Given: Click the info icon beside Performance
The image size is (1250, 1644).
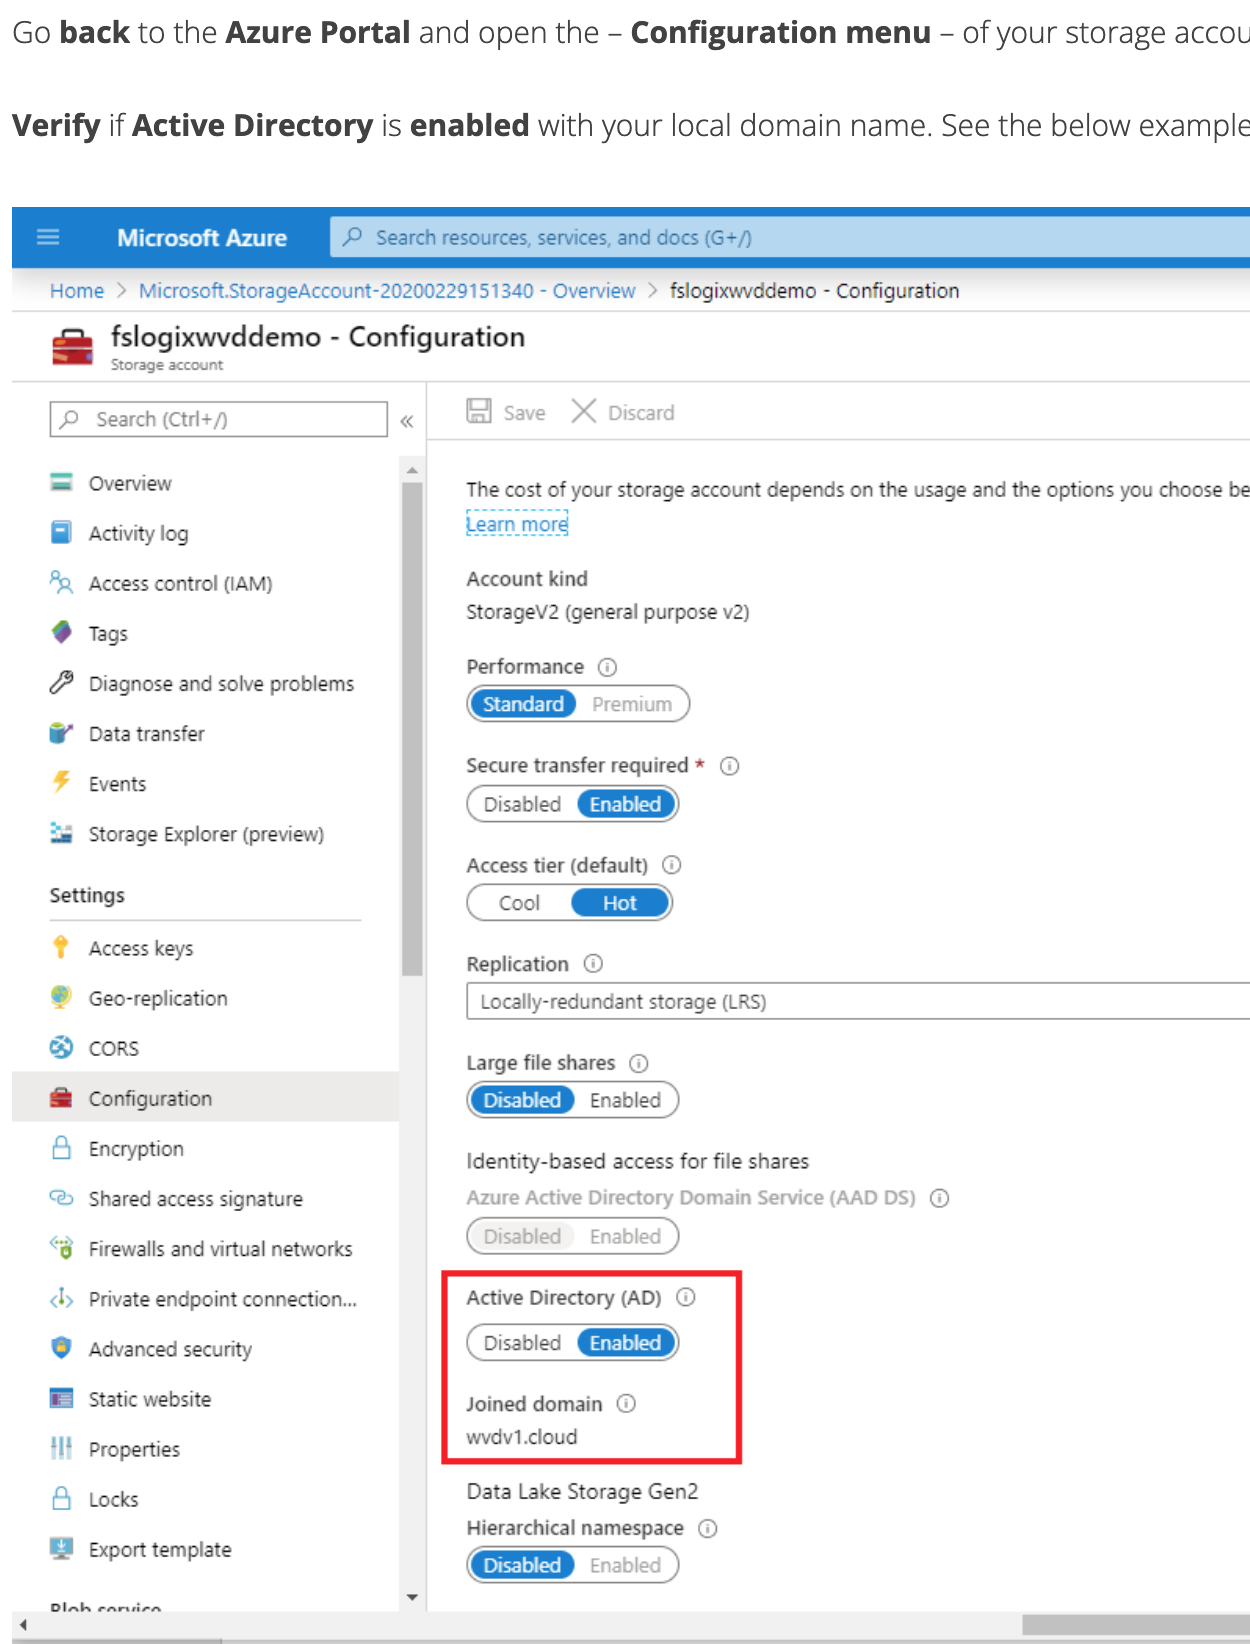Looking at the screenshot, I should click(x=607, y=667).
